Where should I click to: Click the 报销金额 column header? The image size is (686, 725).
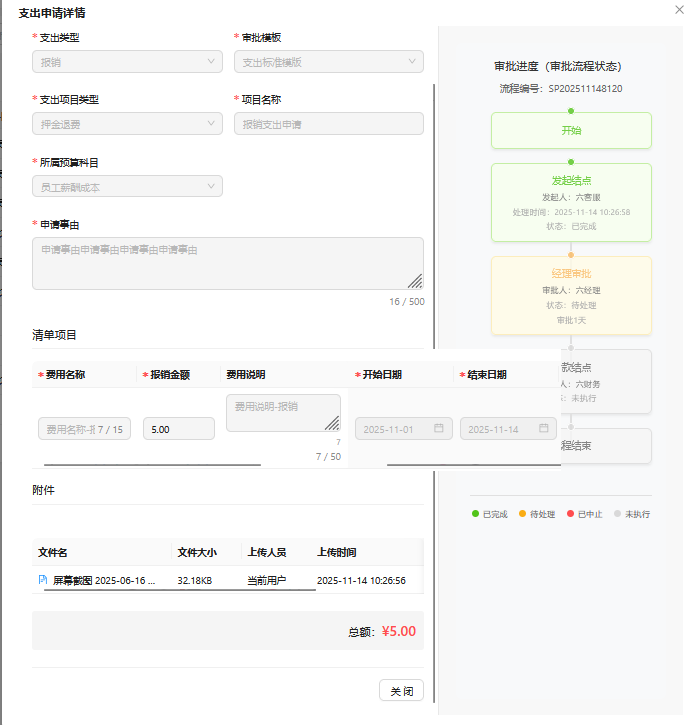[x=170, y=375]
